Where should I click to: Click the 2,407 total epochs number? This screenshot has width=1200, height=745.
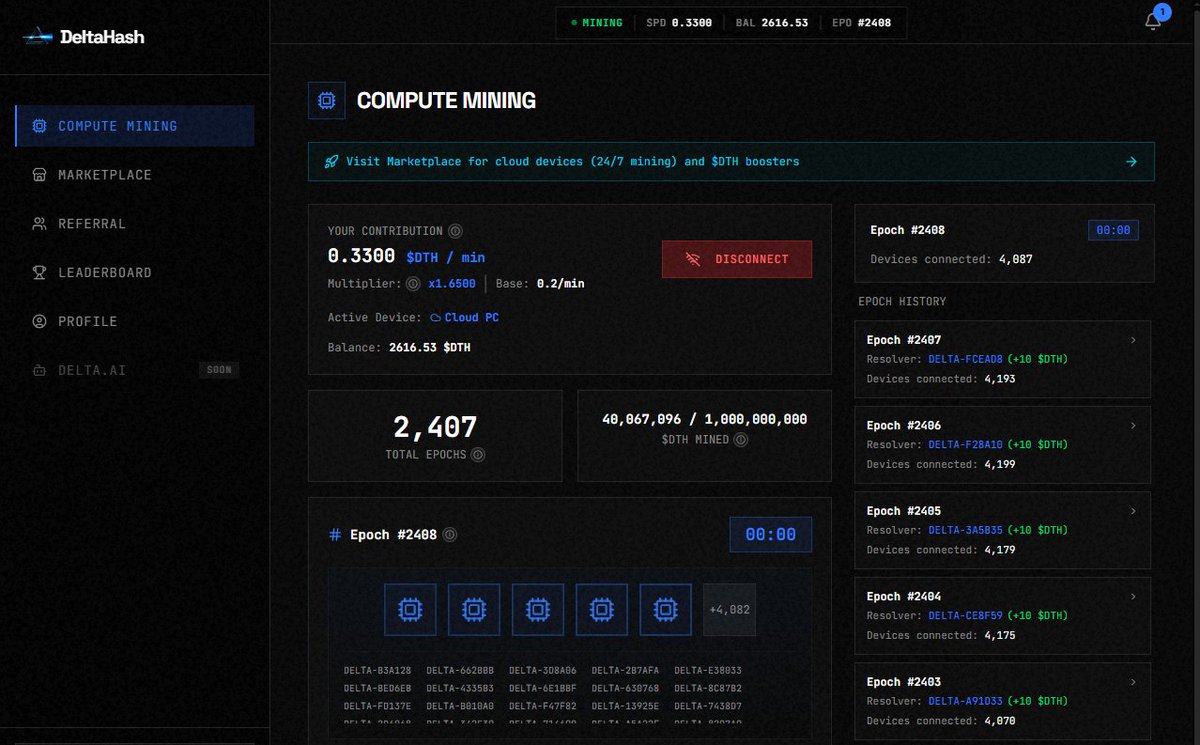point(435,428)
